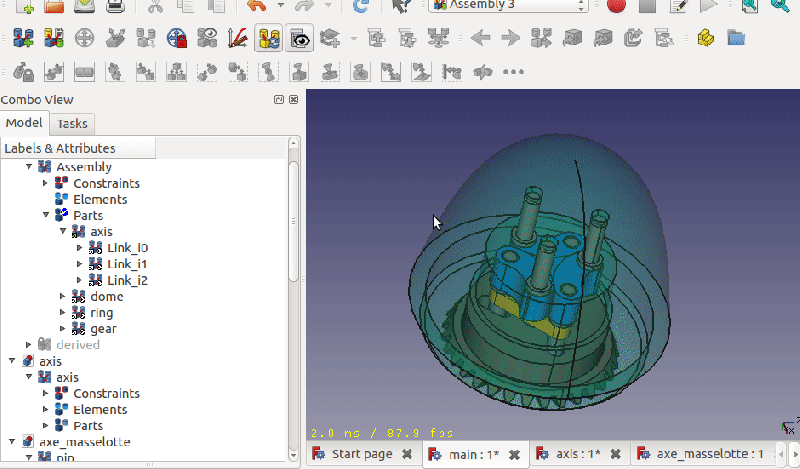Image resolution: width=800 pixels, height=469 pixels.
Task: Close the Start page tab
Action: [407, 454]
